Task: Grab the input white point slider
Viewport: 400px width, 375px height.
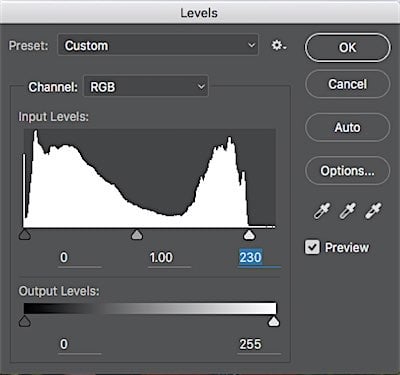Action: click(x=249, y=235)
